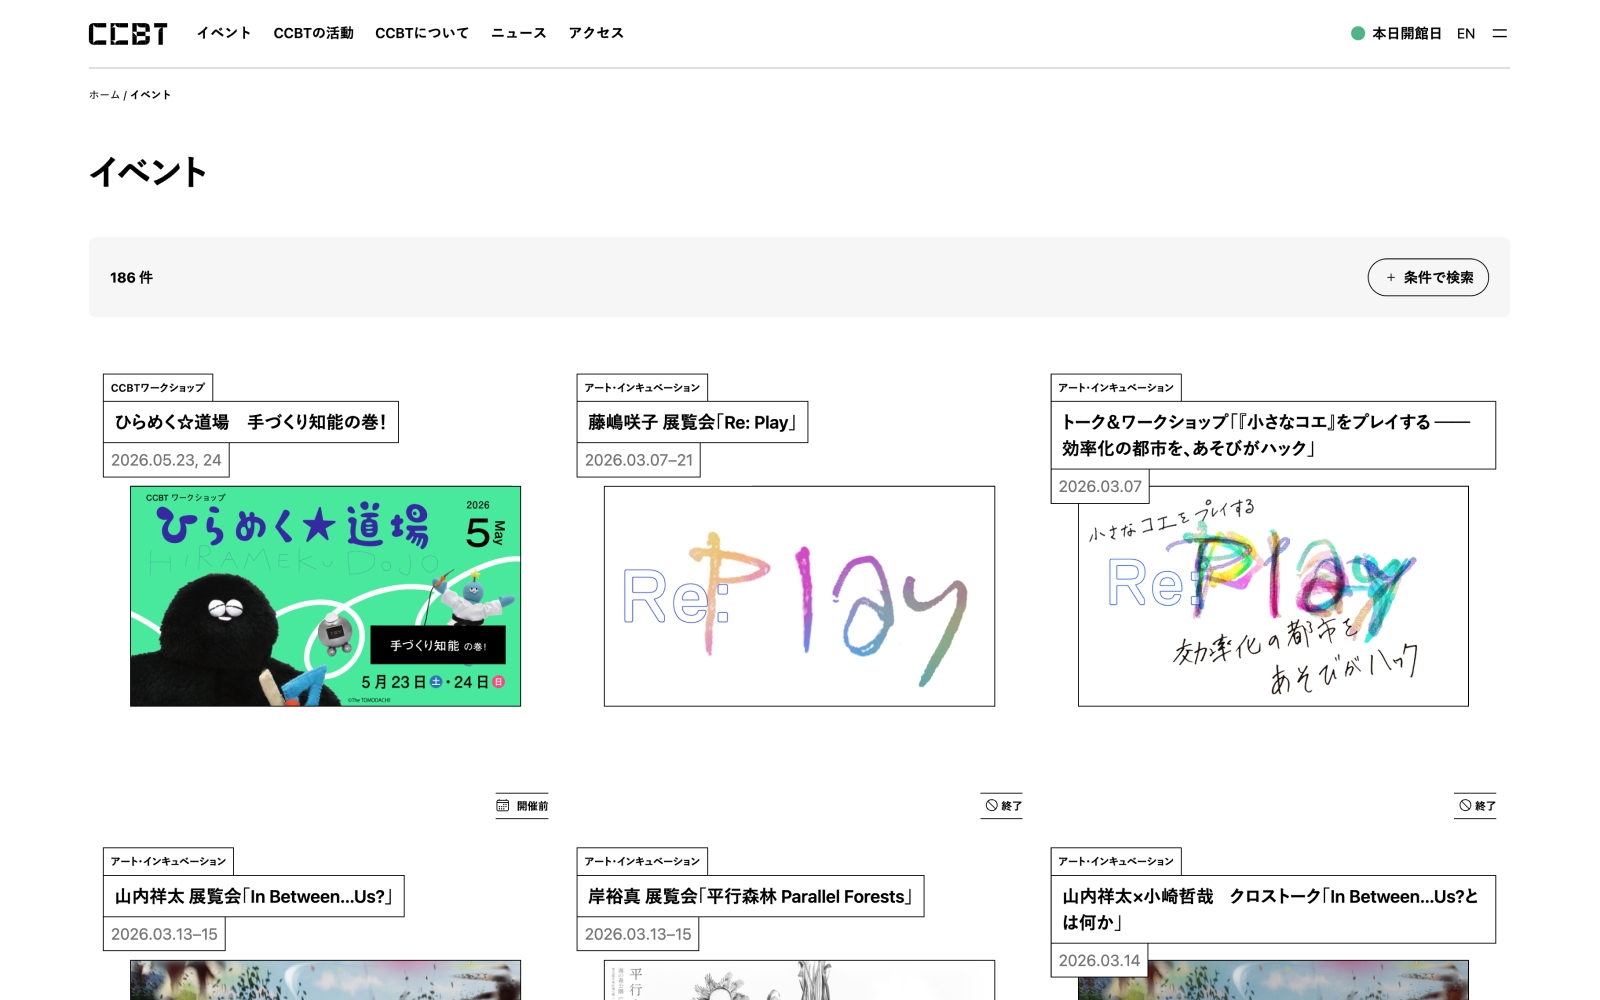Click アート・インキュベーション tag above 岸裕真
The image size is (1600, 1000).
click(642, 861)
